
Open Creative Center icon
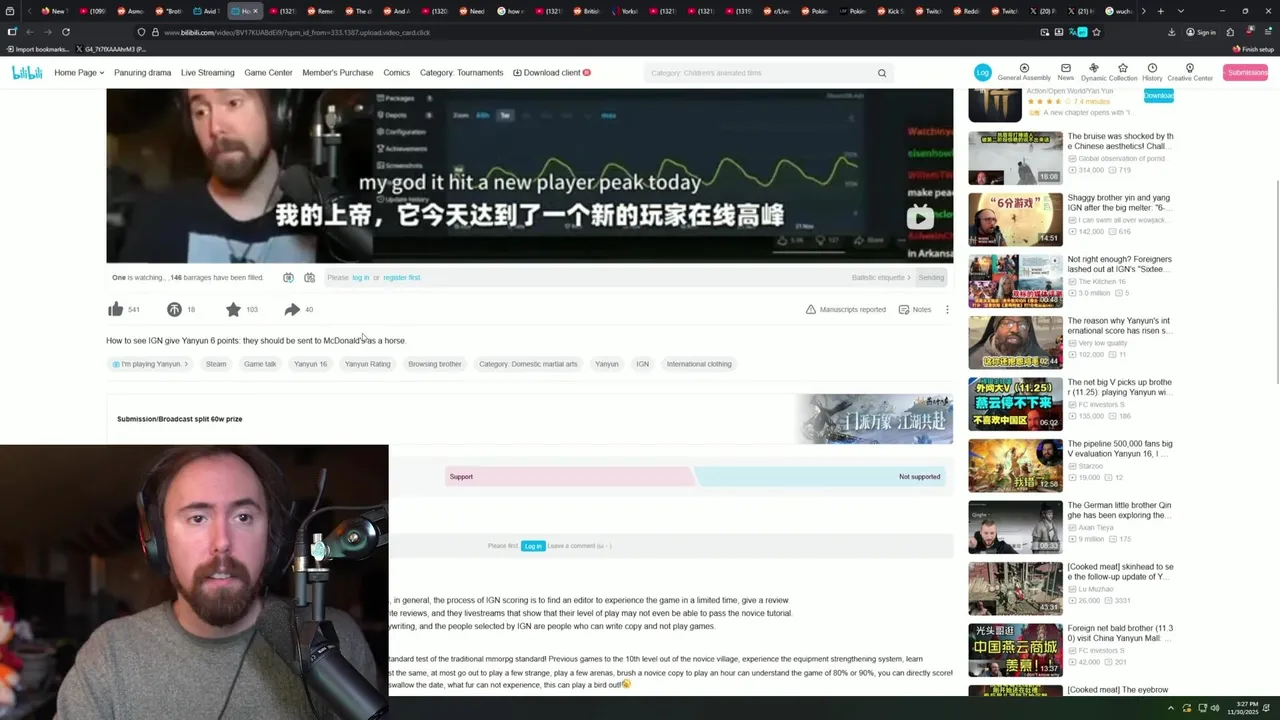point(1190,72)
